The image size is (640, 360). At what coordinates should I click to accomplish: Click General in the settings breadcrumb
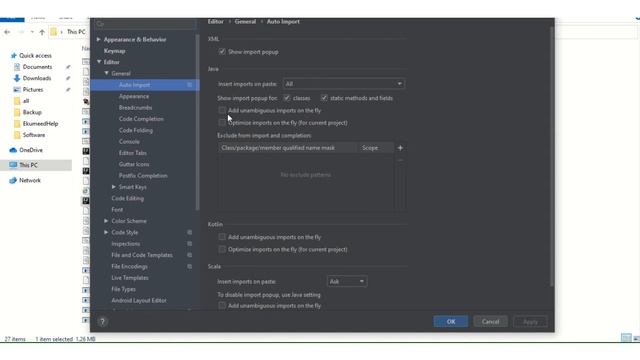(x=245, y=22)
